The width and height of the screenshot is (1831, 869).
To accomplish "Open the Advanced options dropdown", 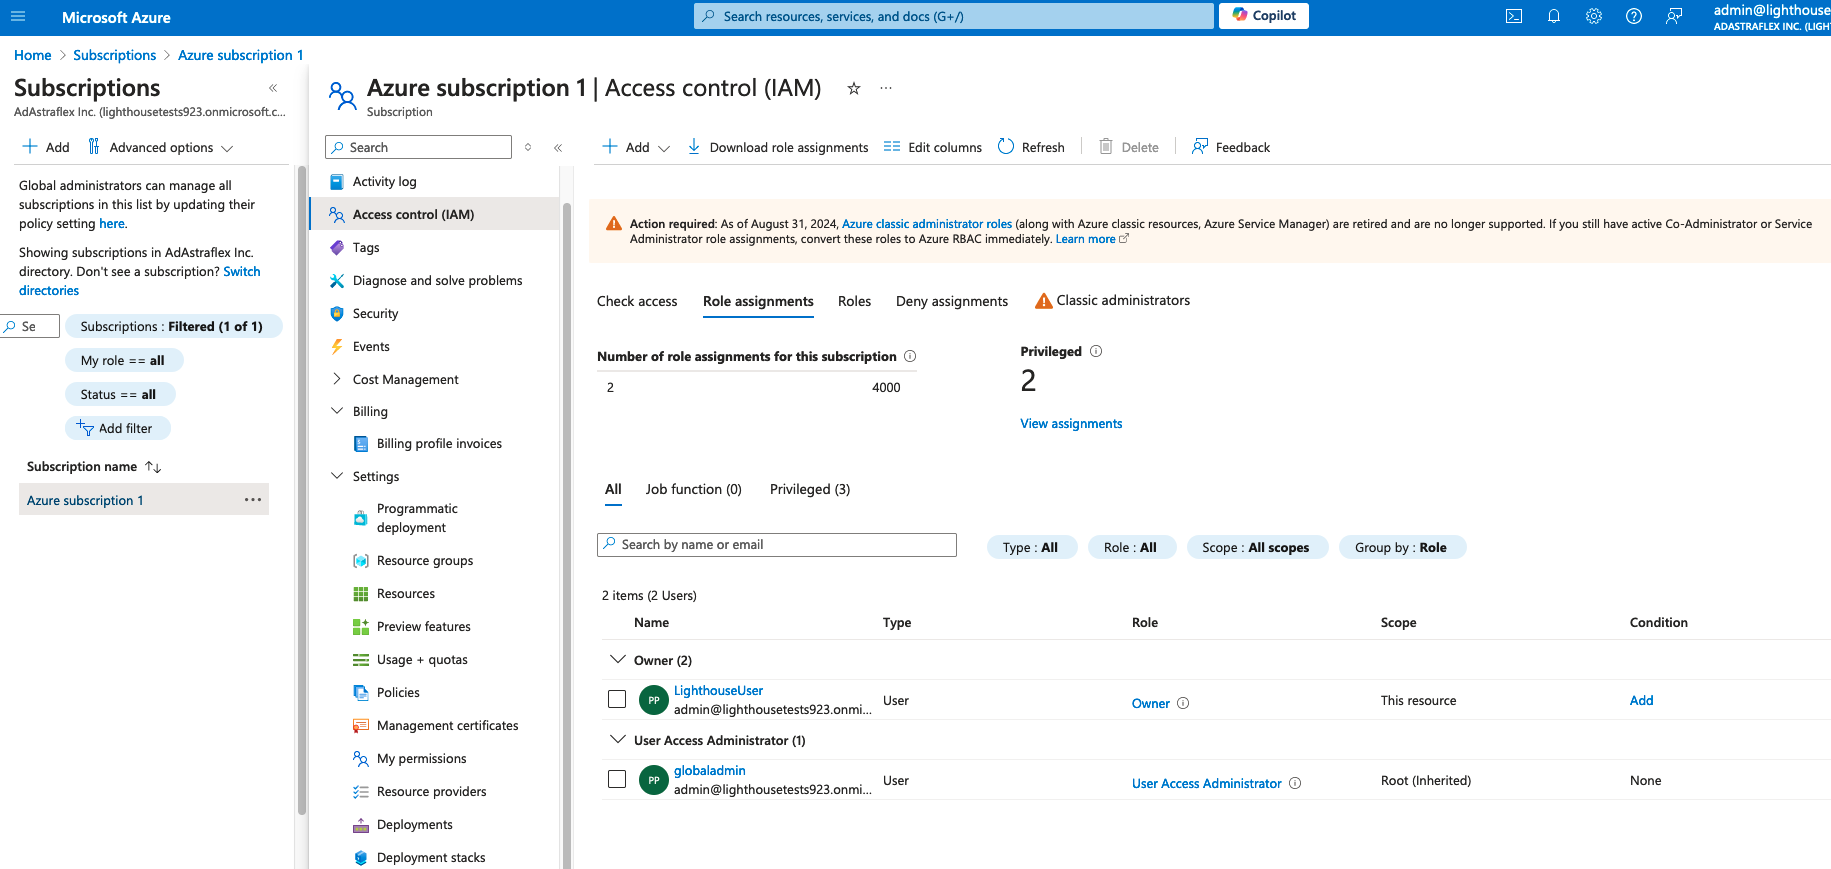I will point(160,147).
